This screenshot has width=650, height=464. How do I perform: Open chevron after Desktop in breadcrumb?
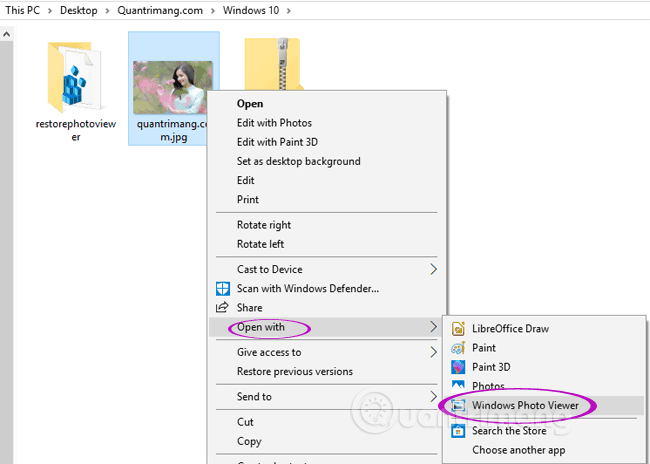pyautogui.click(x=107, y=11)
